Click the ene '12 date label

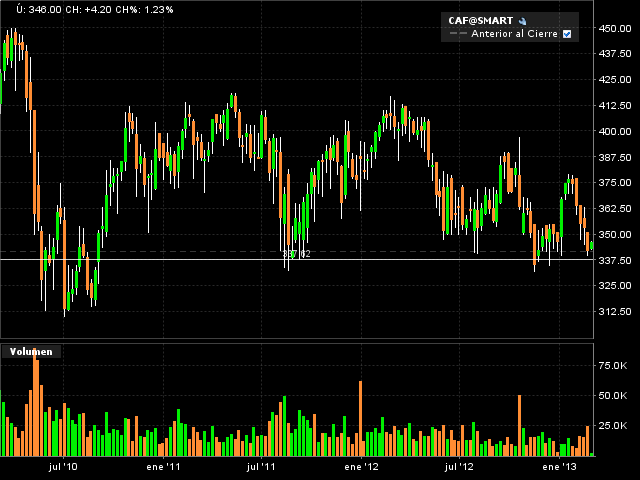coord(361,467)
